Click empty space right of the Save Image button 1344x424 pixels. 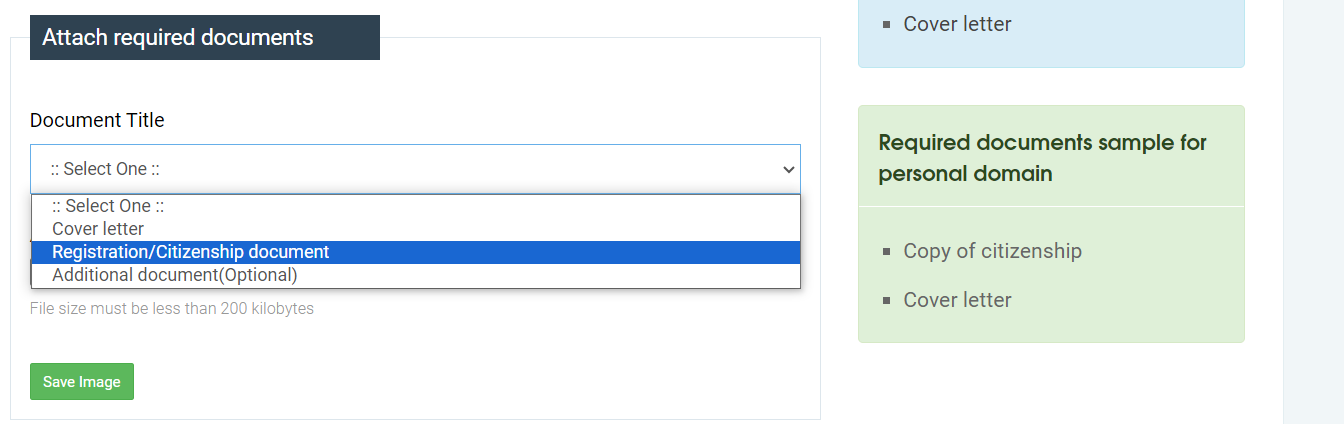pos(450,382)
